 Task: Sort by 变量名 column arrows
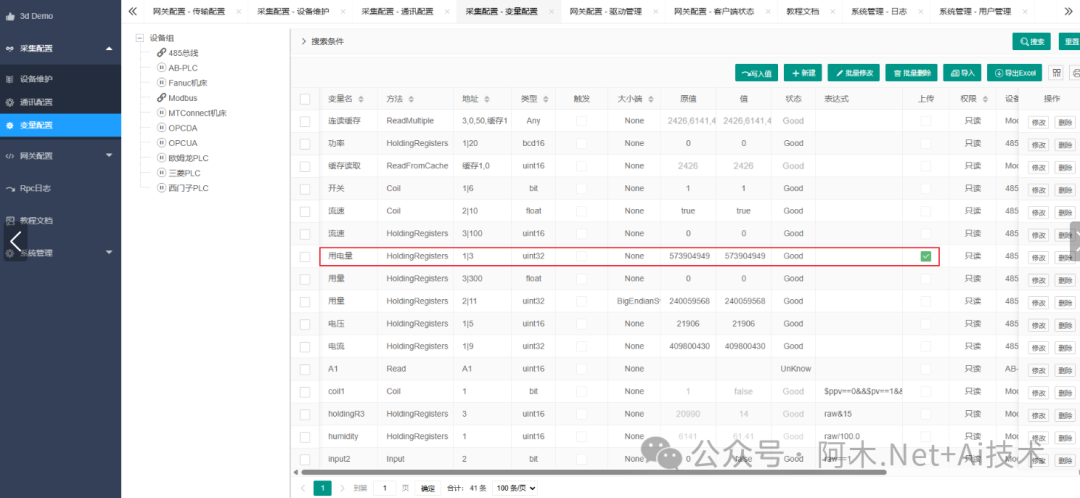[362, 99]
